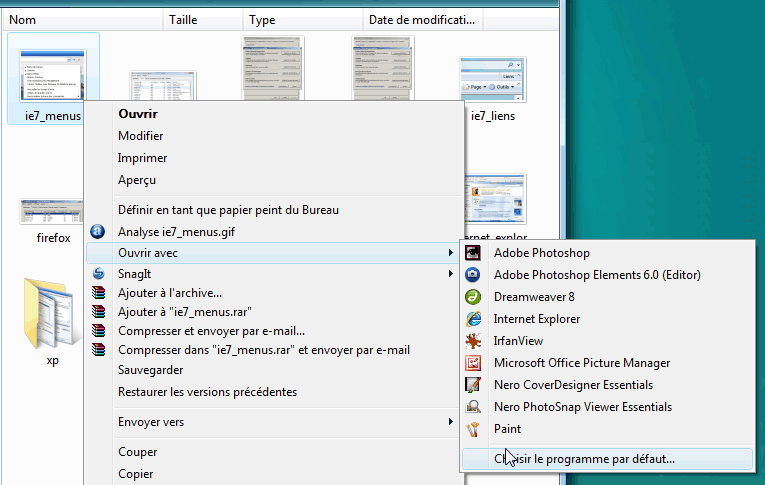
Task: Click the Adobe Photoshop icon in submenu
Action: [x=474, y=253]
